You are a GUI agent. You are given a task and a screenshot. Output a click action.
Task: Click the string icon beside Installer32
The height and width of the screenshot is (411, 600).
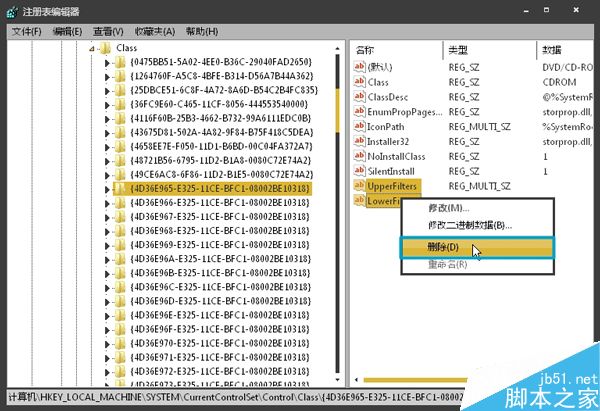pos(359,141)
